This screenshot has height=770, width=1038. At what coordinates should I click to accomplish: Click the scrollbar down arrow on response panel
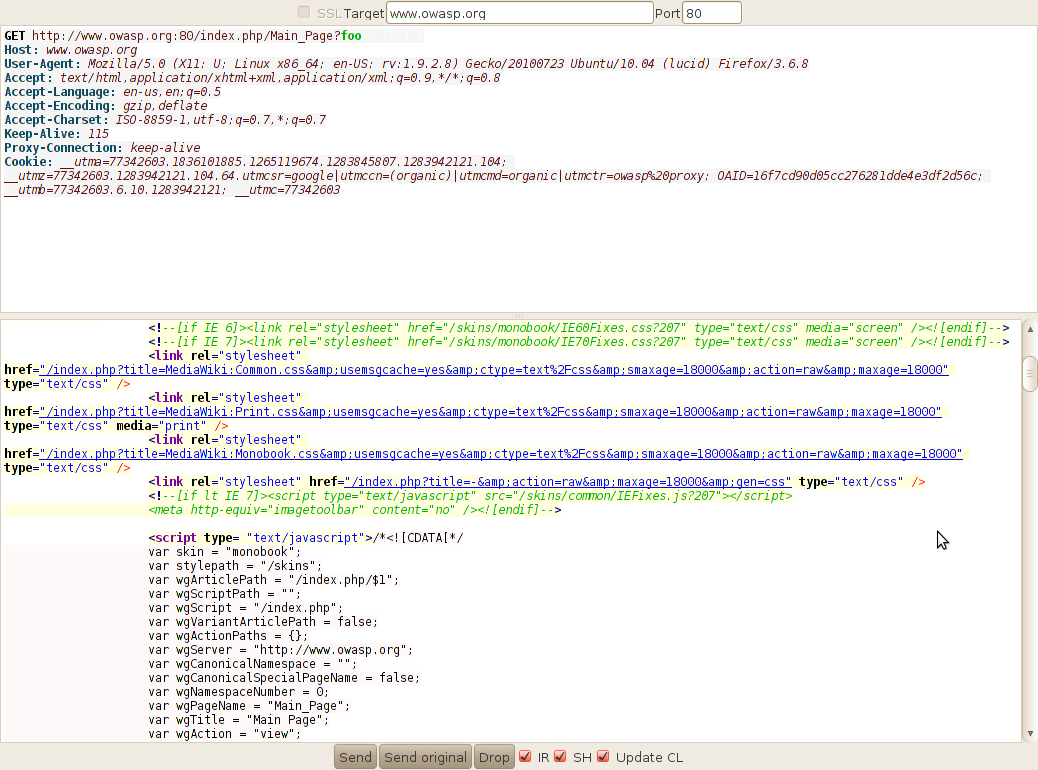point(1031,731)
